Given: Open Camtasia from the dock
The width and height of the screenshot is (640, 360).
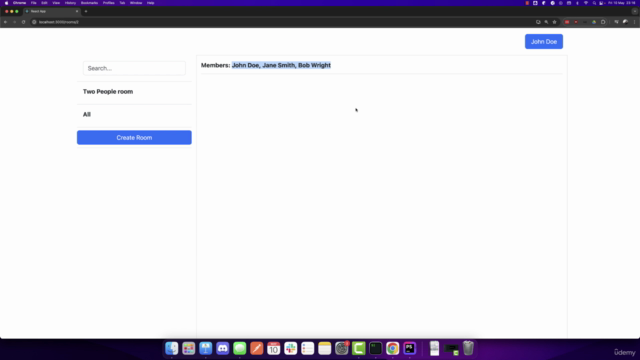Looking at the screenshot, I should (359, 348).
